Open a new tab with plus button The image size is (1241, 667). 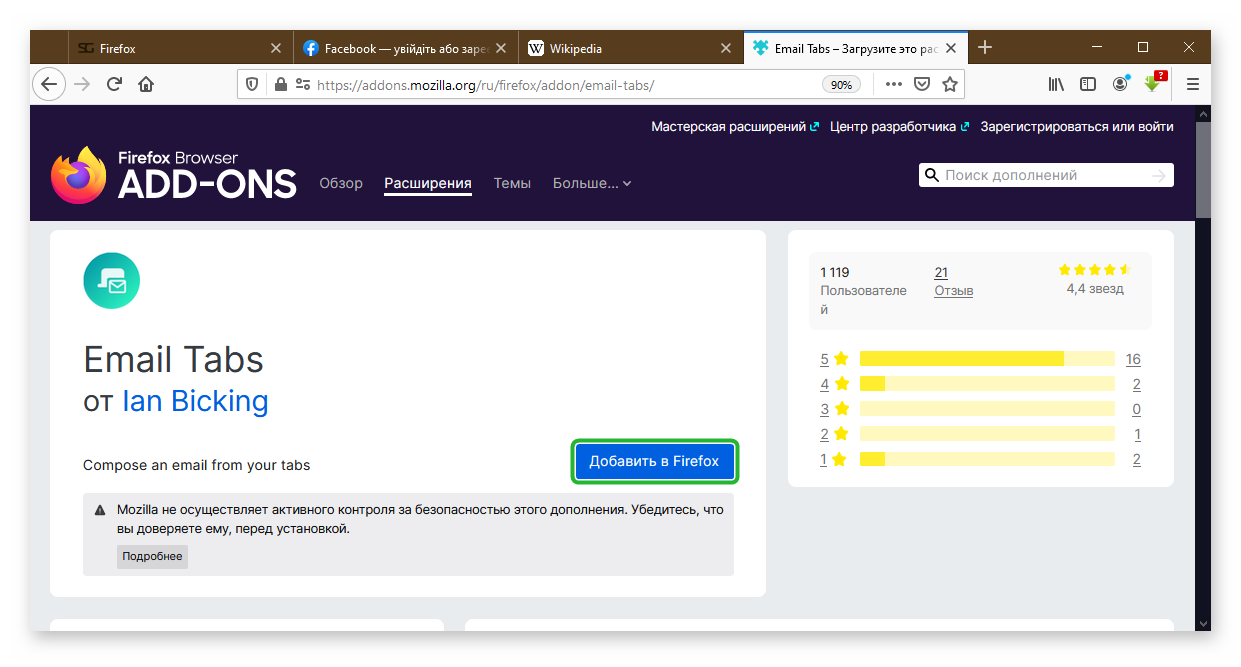tap(985, 47)
